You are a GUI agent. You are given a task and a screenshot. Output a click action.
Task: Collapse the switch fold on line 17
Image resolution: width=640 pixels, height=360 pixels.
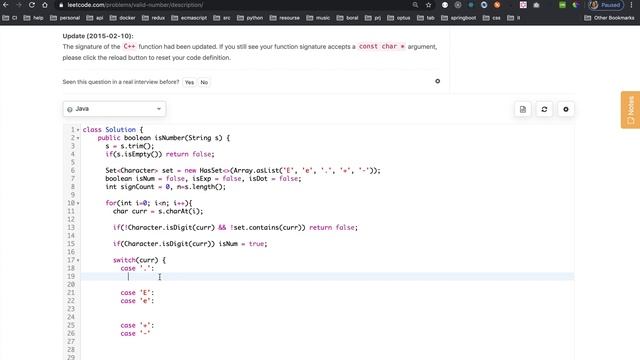pos(78,260)
